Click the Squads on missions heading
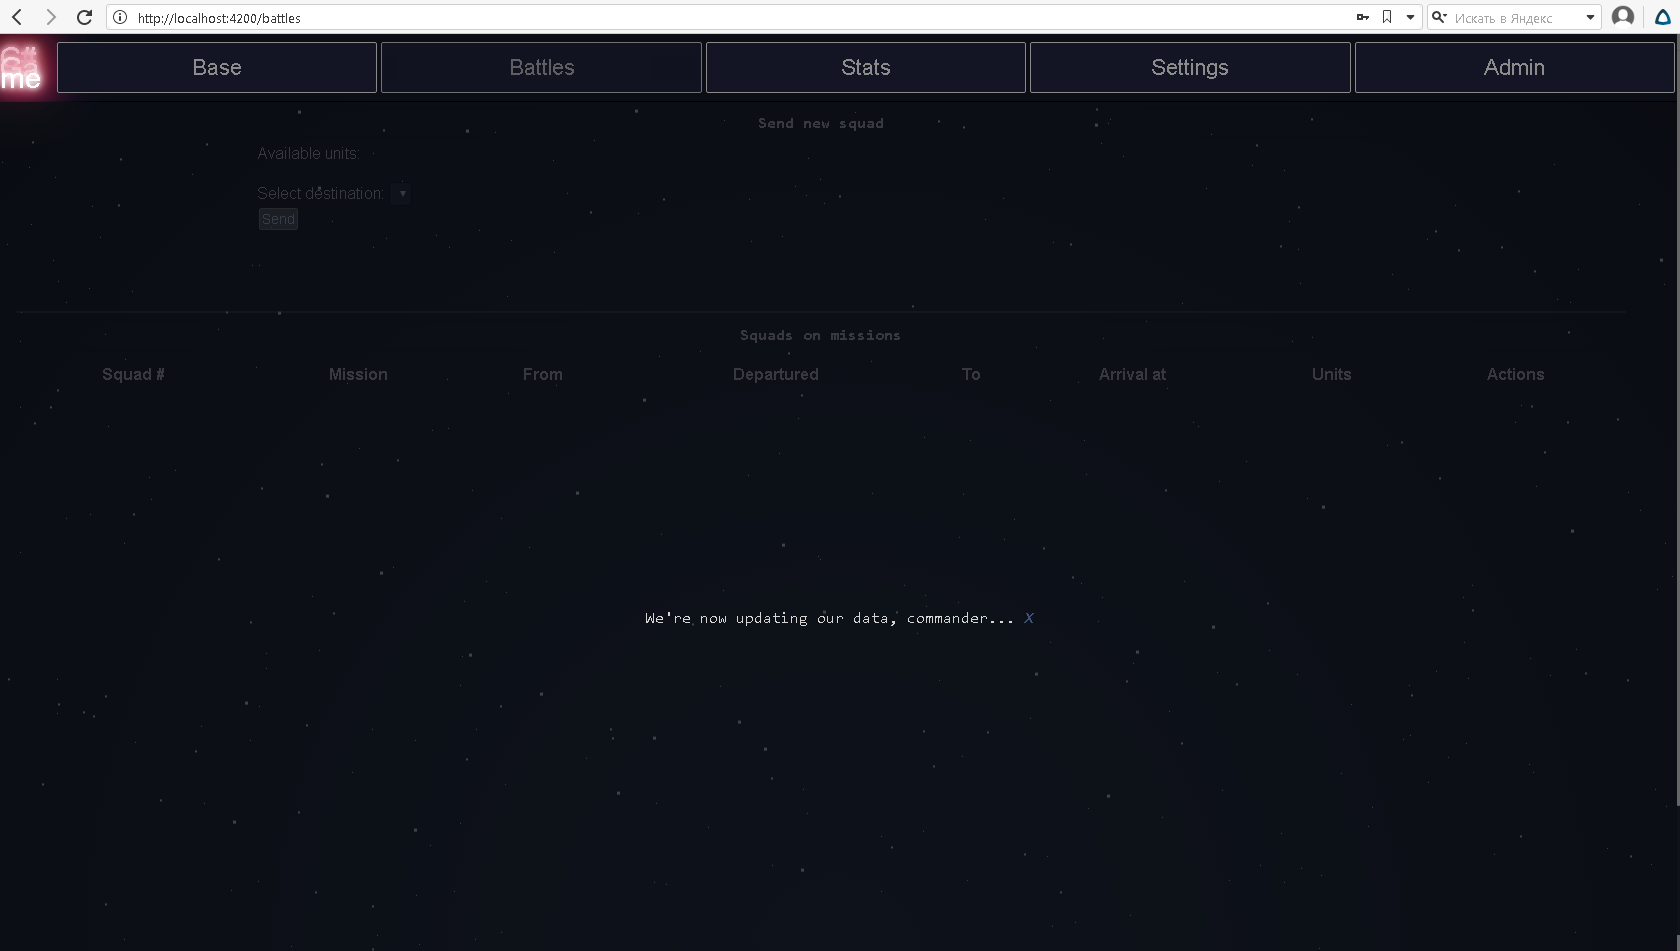The image size is (1680, 951). click(820, 335)
